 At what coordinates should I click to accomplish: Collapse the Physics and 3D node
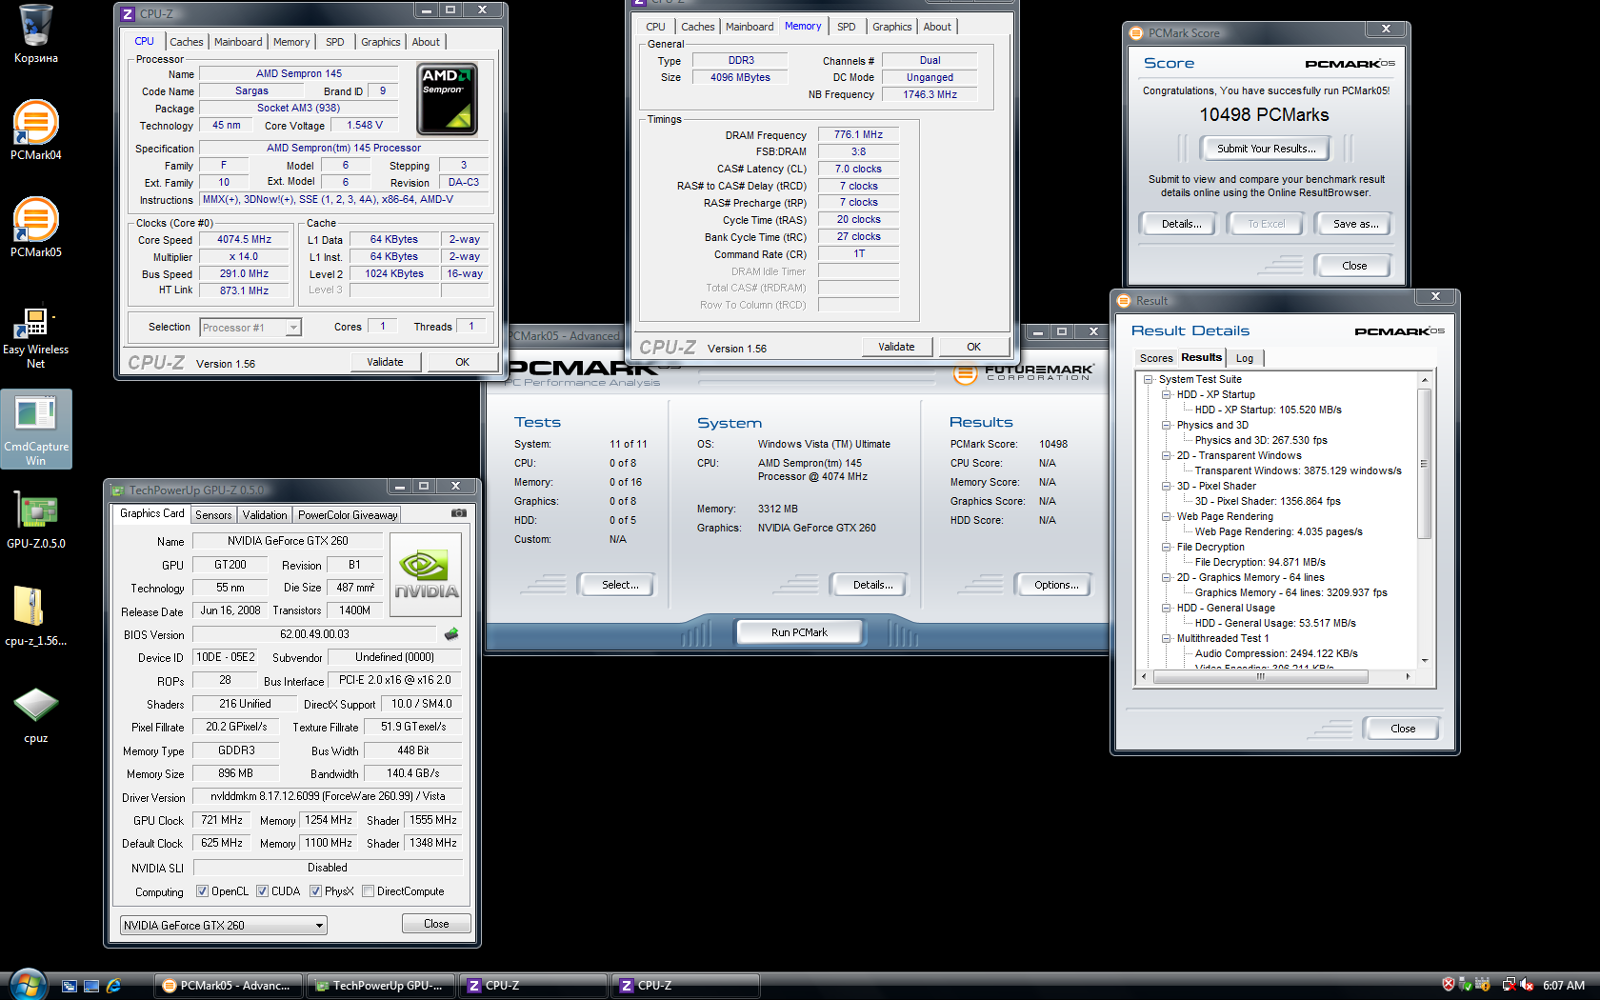tap(1166, 425)
